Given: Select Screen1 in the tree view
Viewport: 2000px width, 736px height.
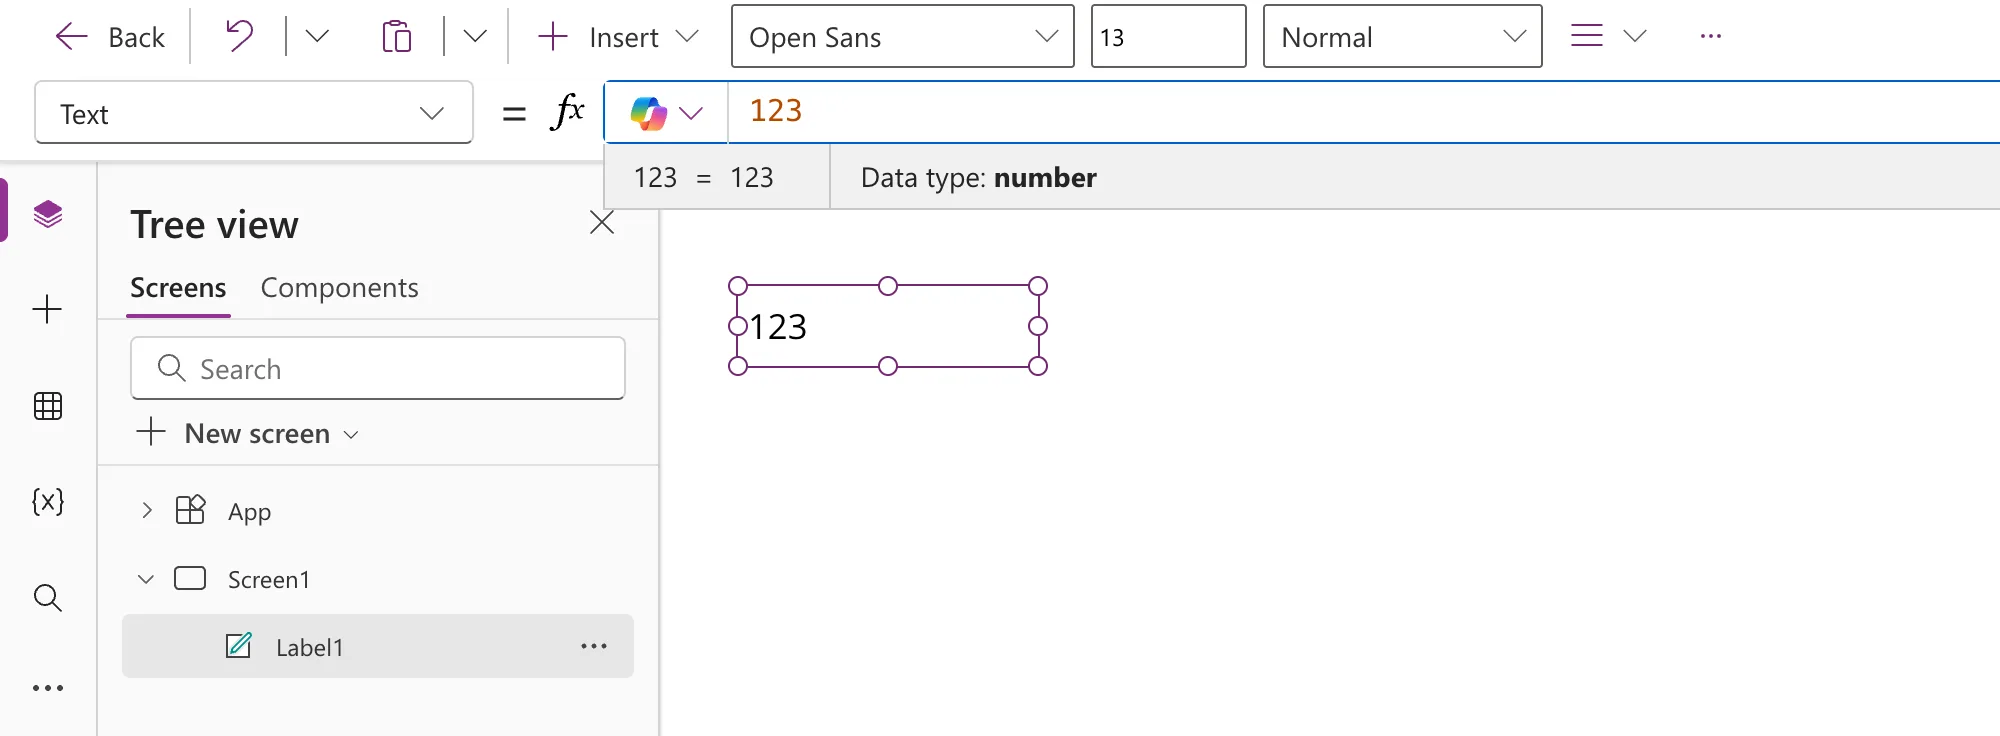Looking at the screenshot, I should [269, 580].
